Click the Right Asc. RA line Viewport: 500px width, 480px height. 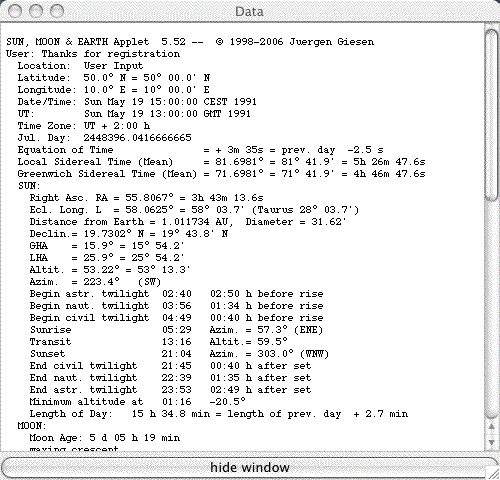pyautogui.click(x=146, y=198)
